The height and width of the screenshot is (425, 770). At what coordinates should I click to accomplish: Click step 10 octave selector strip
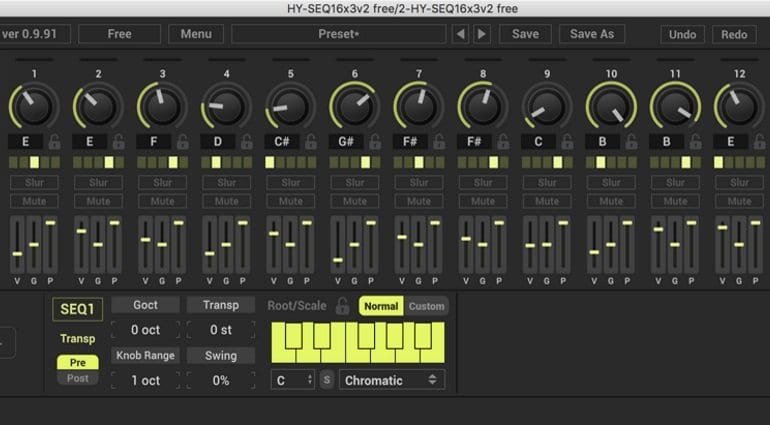611,162
